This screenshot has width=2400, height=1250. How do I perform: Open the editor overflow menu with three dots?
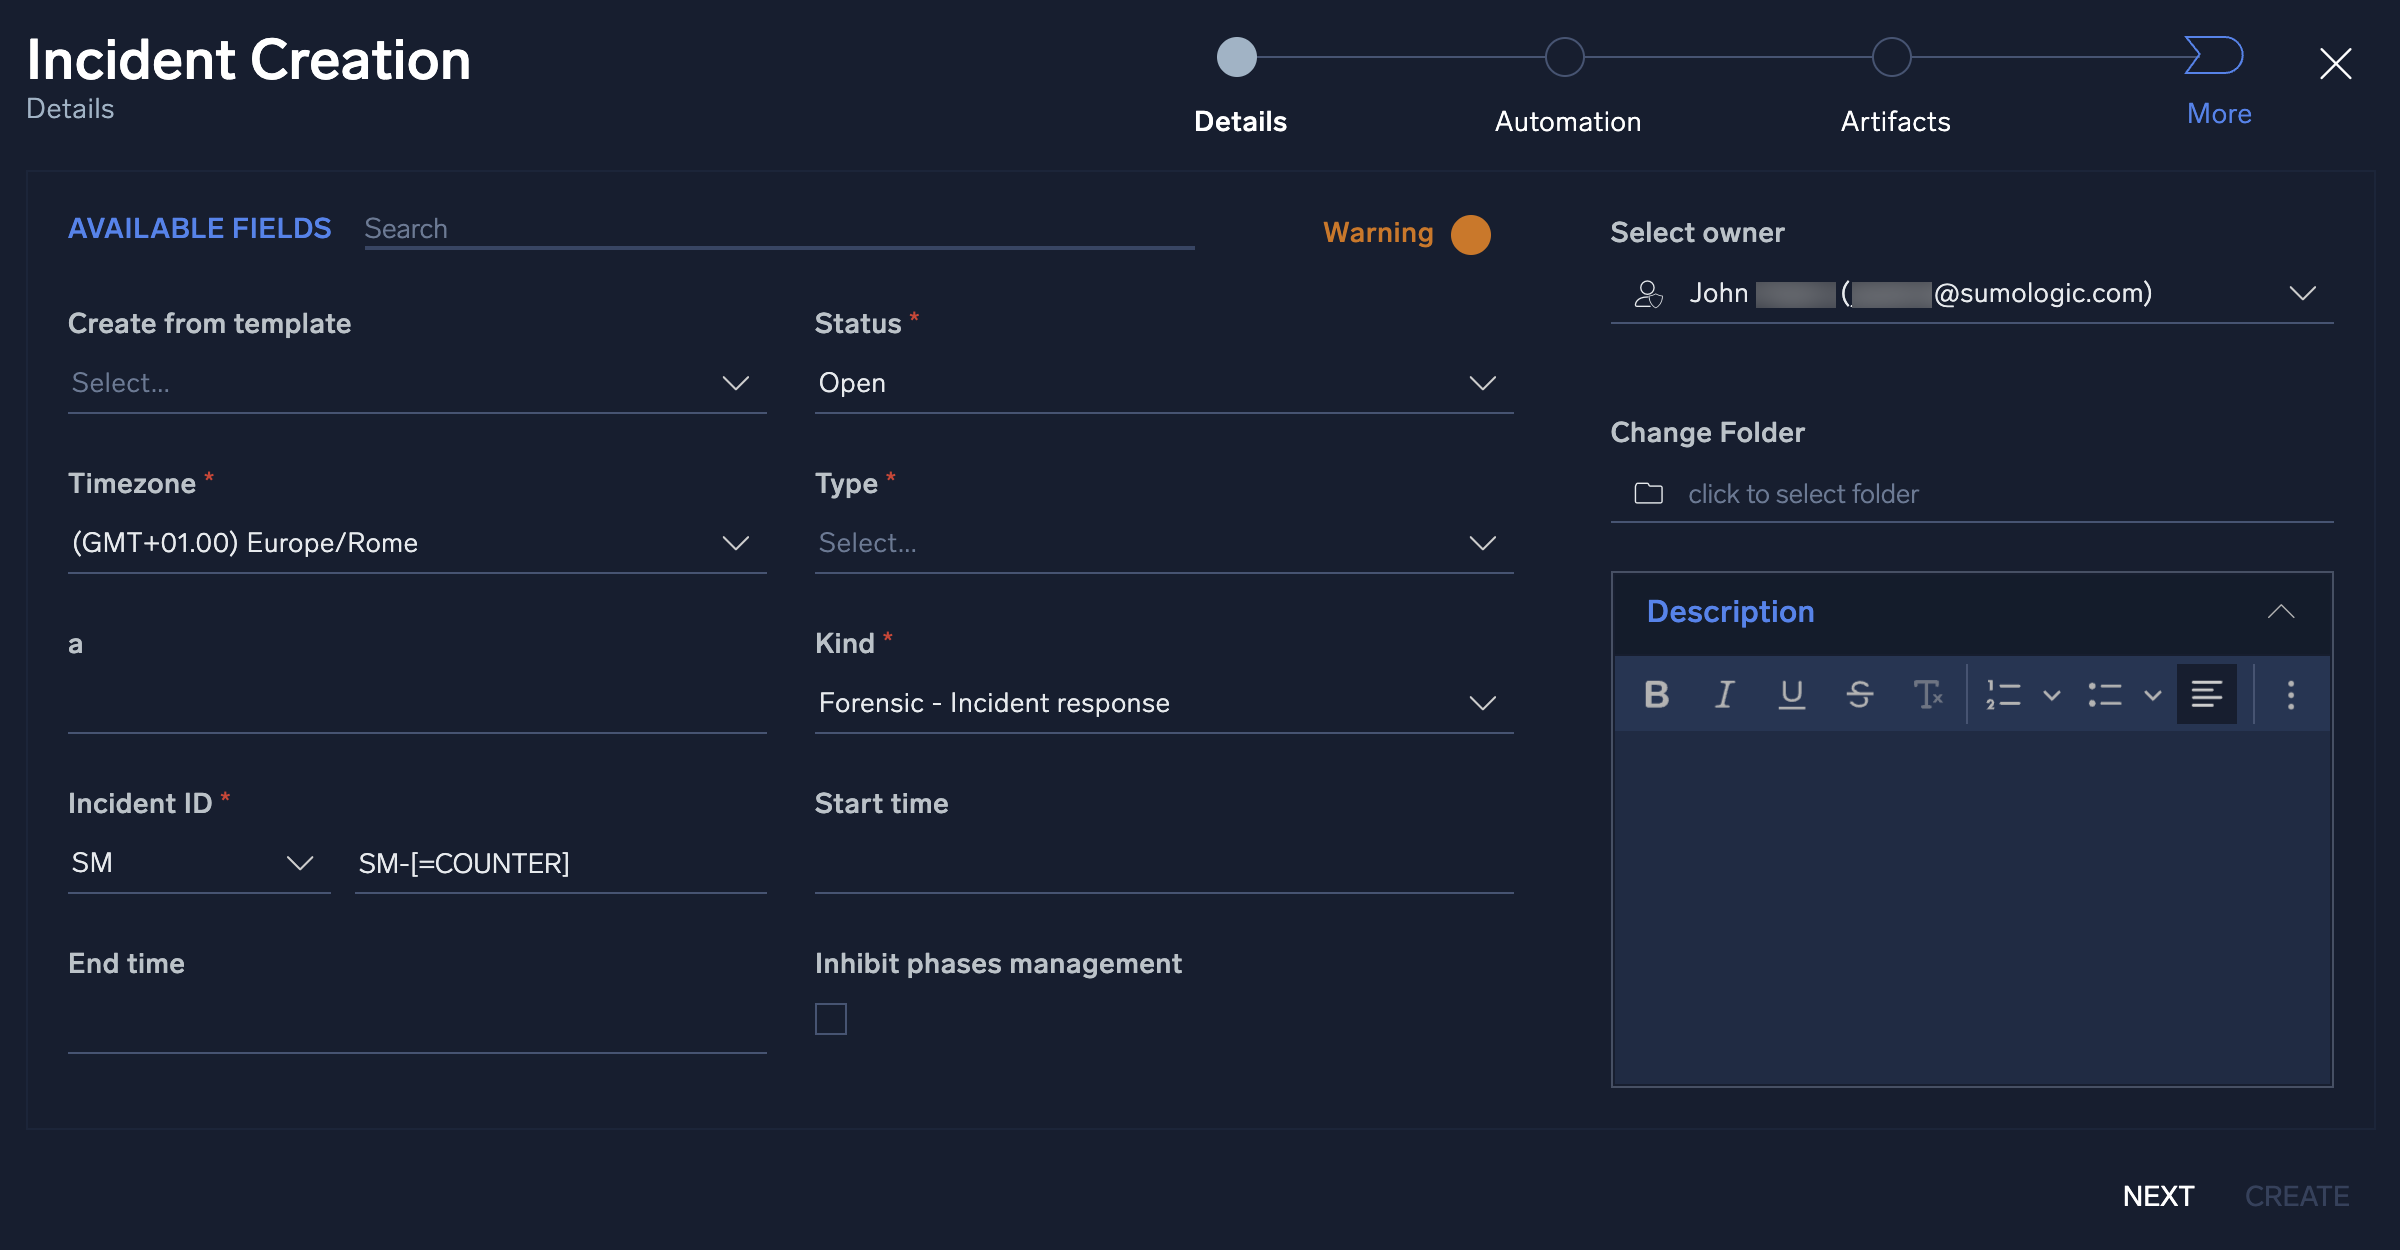pos(2290,694)
